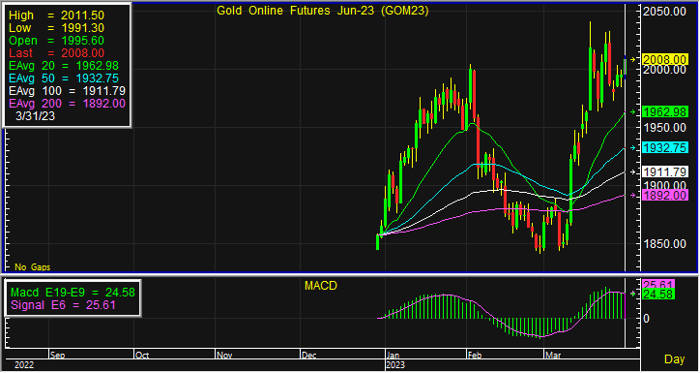Click the white 1911.79 price axis tag
This screenshot has width=700, height=373.
[x=665, y=171]
